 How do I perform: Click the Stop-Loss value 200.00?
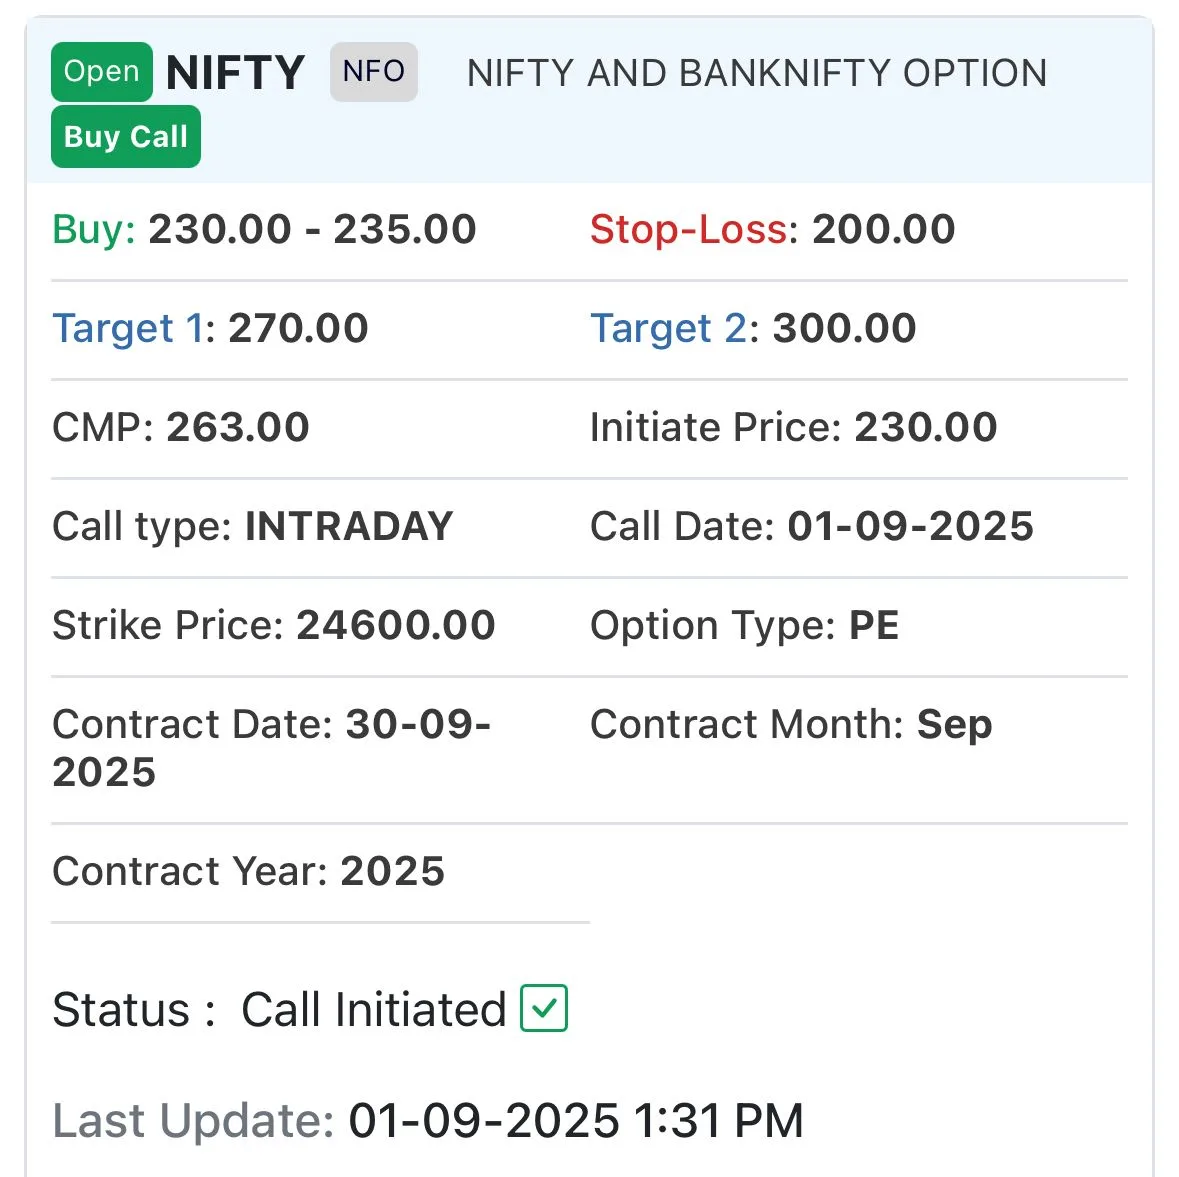(x=883, y=230)
